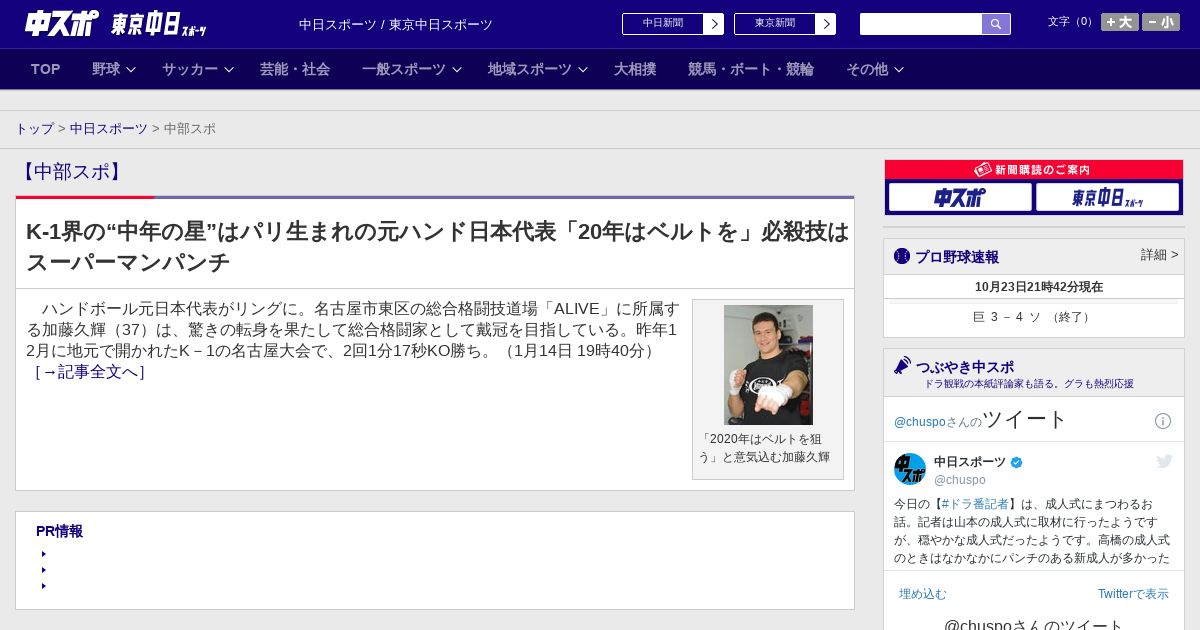Screen dimensions: 1200x630
Task: Click the search magnifier button
Action: pos(996,24)
